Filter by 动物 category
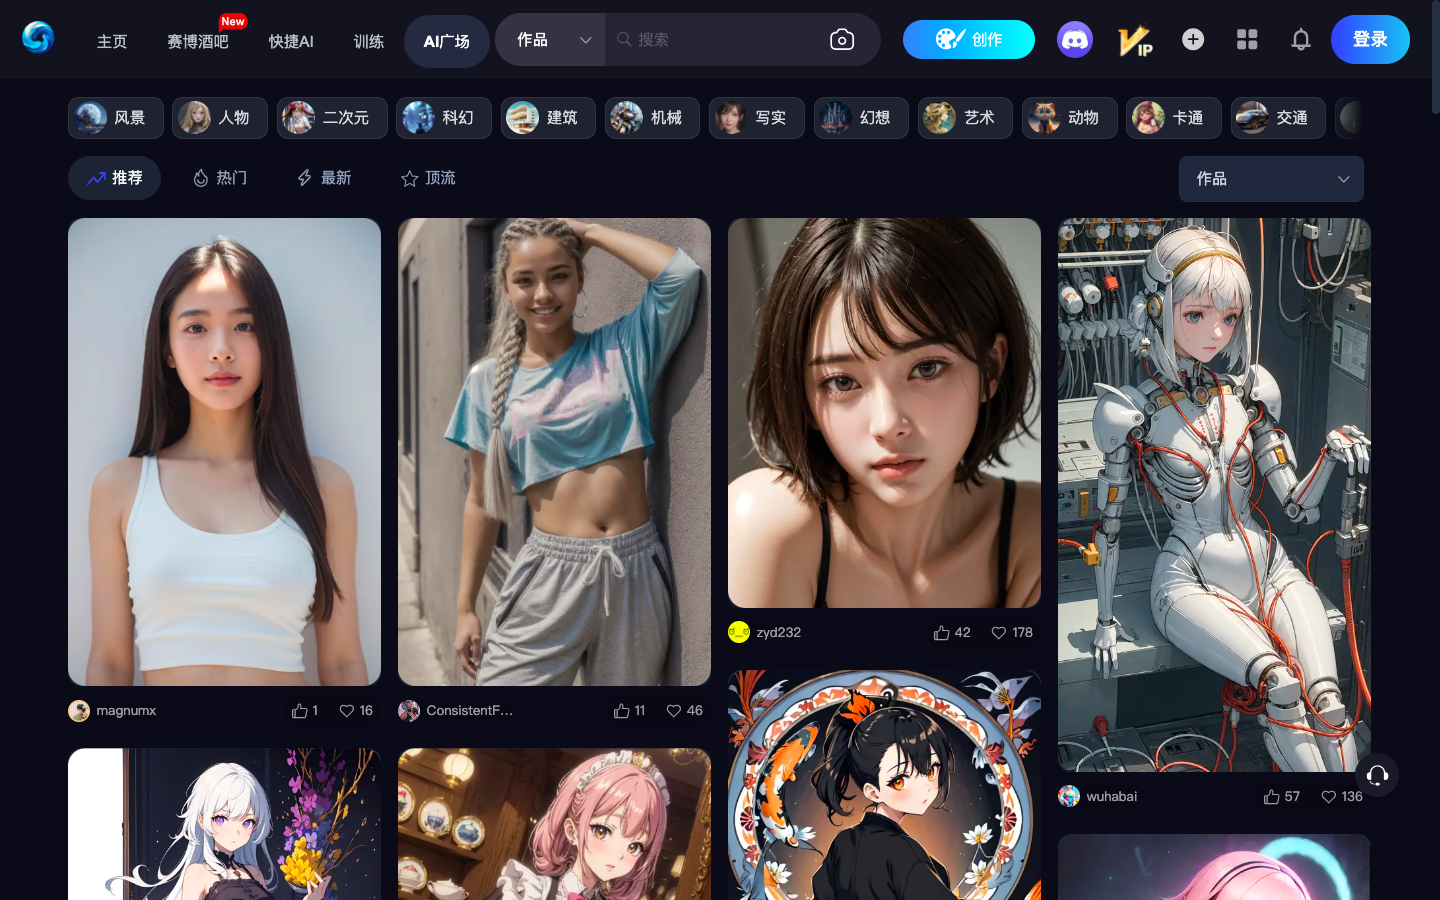Image resolution: width=1440 pixels, height=900 pixels. pyautogui.click(x=1070, y=118)
